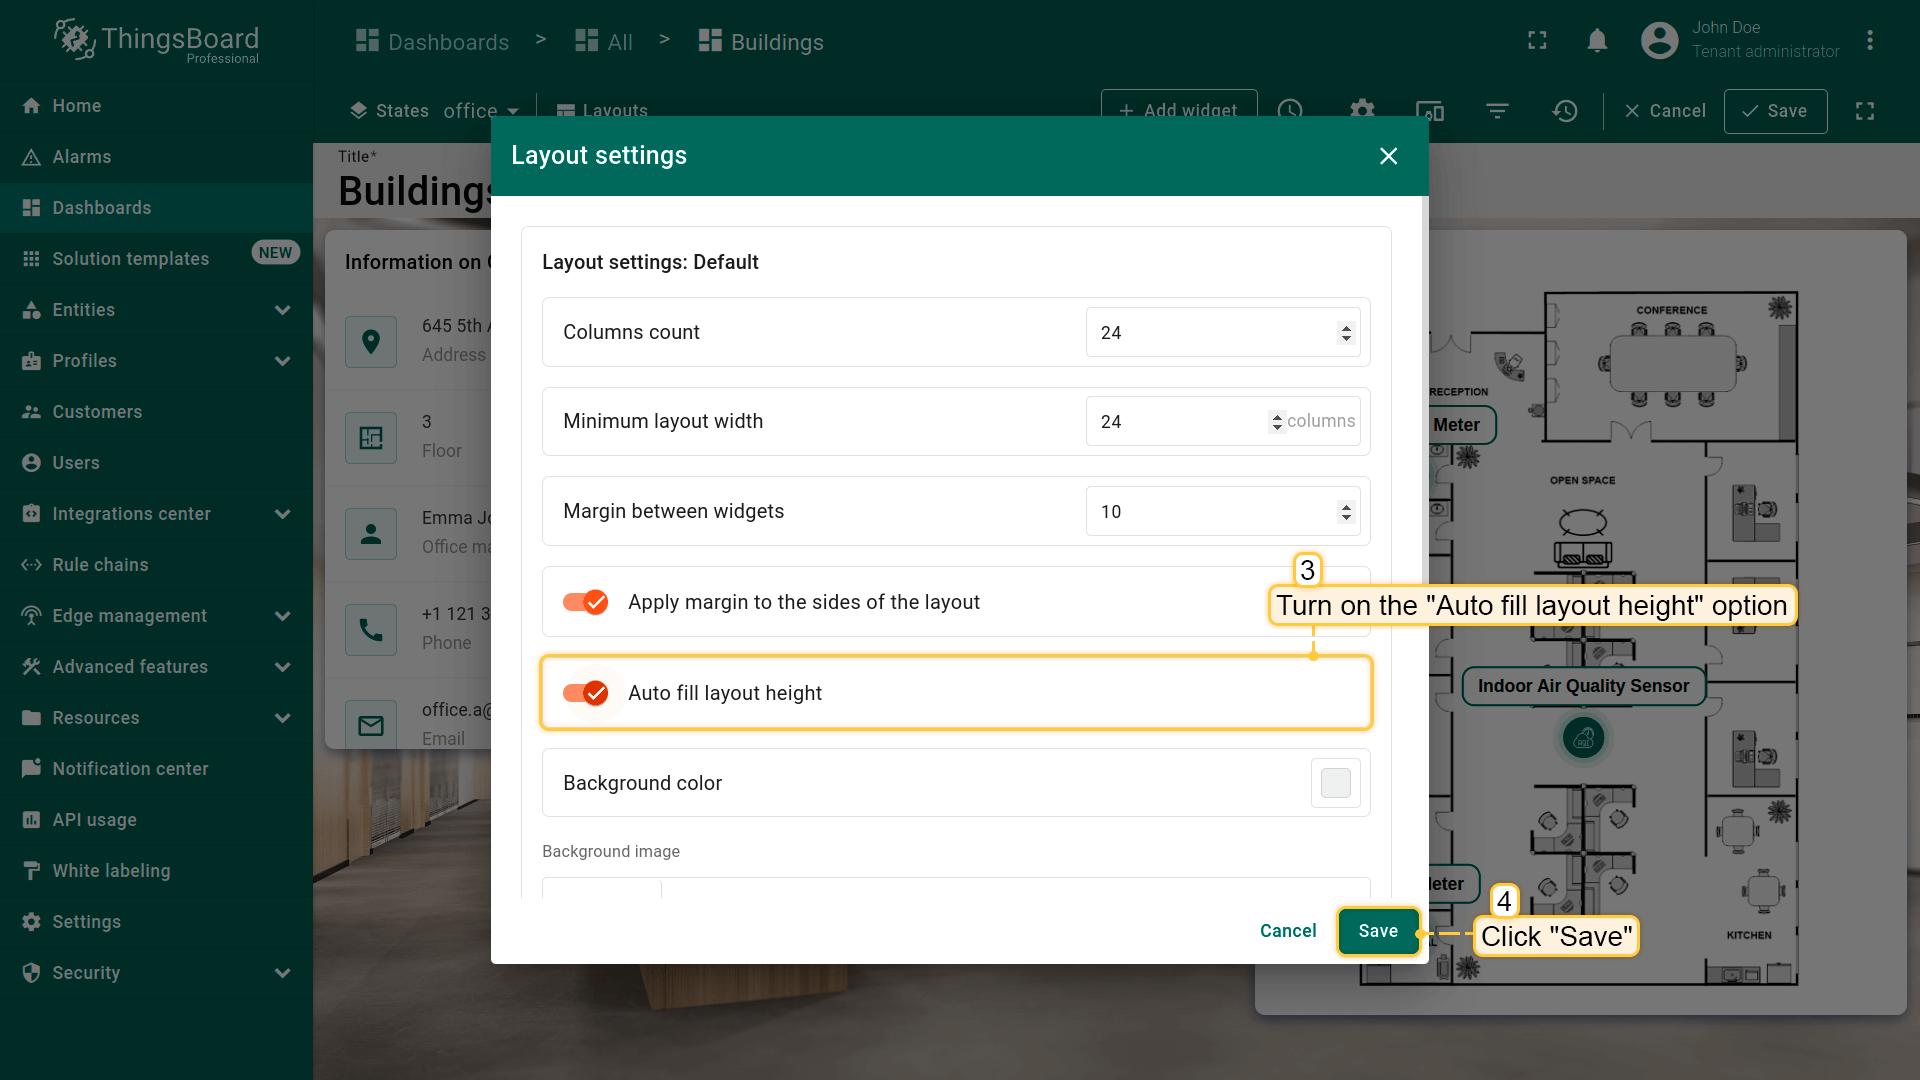The image size is (1920, 1080).
Task: Click Cancel in the Layout settings dialog
Action: [x=1287, y=931]
